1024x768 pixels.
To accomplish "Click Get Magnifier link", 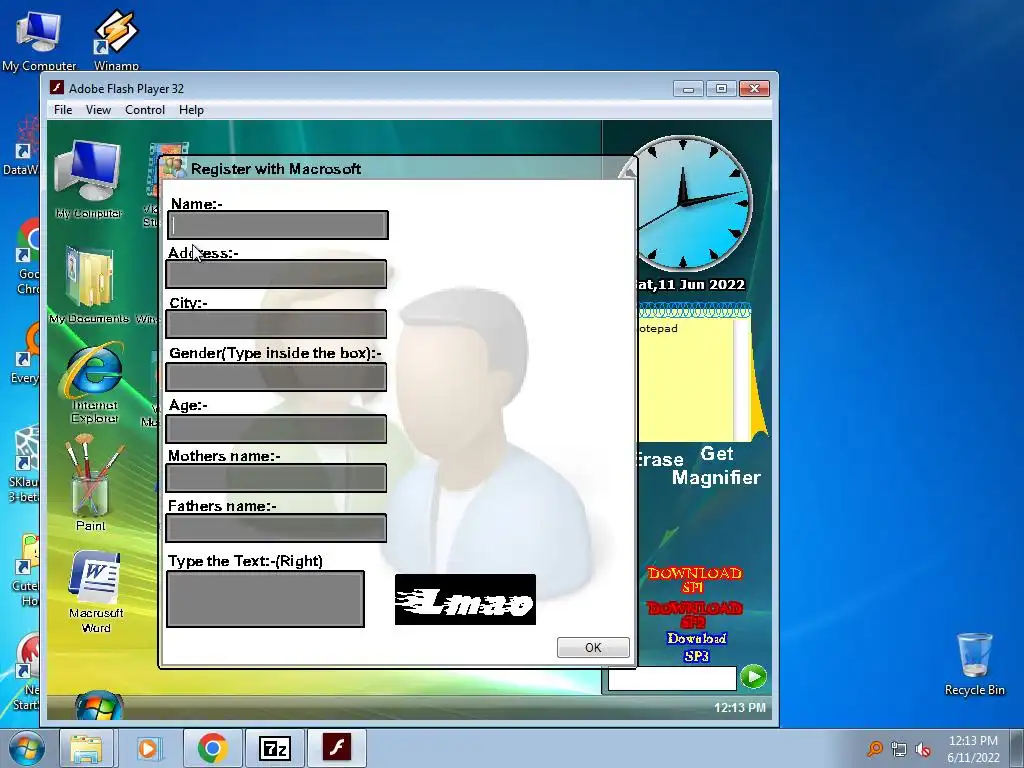I will tap(716, 466).
